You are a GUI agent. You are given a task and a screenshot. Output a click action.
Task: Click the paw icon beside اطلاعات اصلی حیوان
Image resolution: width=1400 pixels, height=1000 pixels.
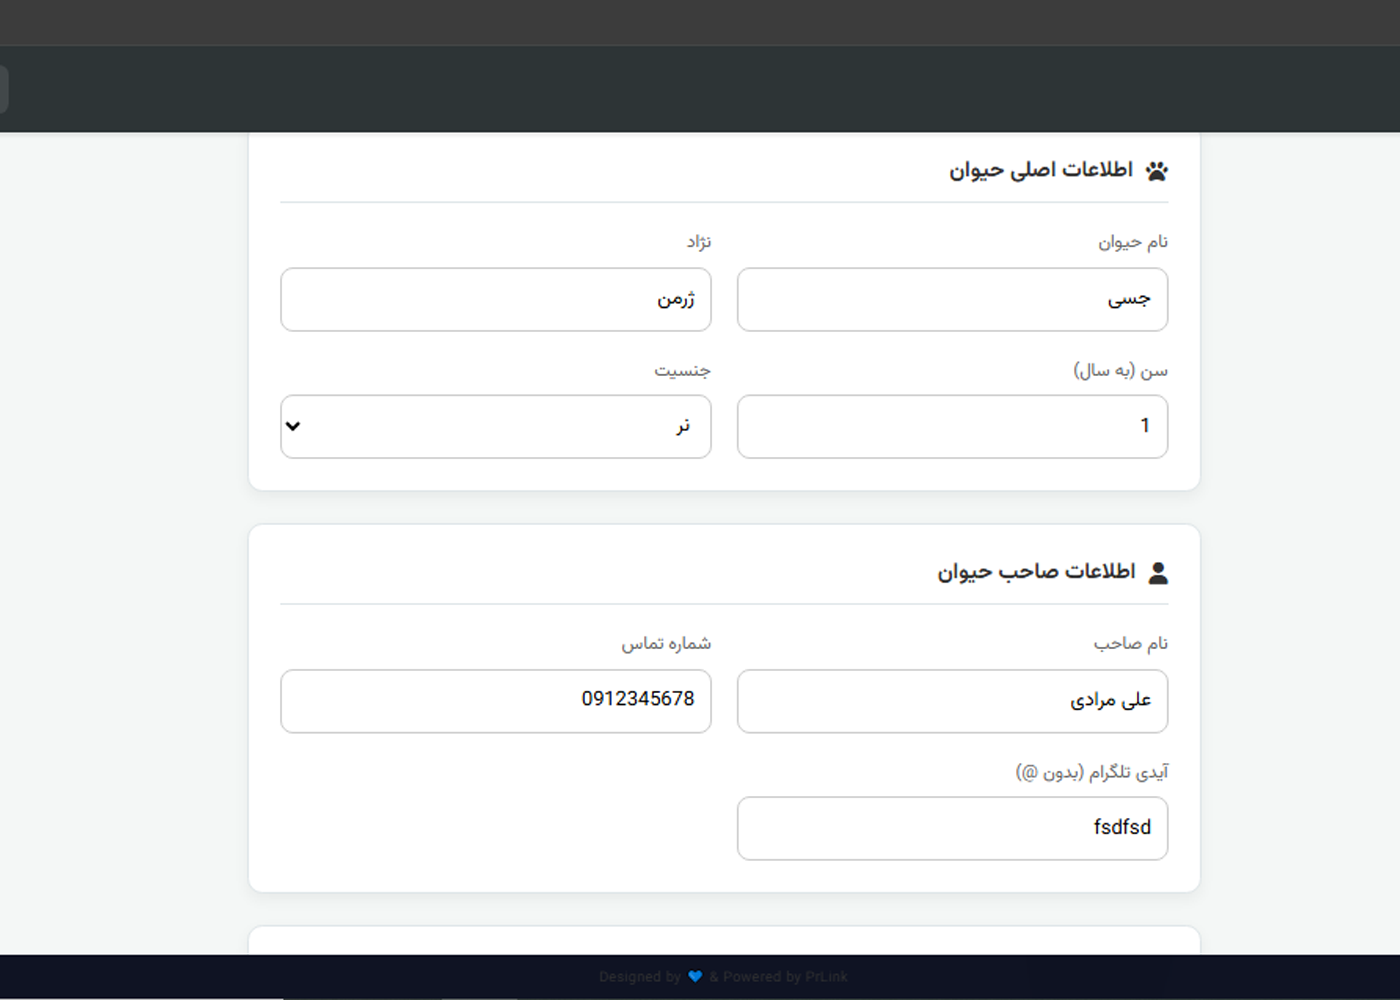1157,171
